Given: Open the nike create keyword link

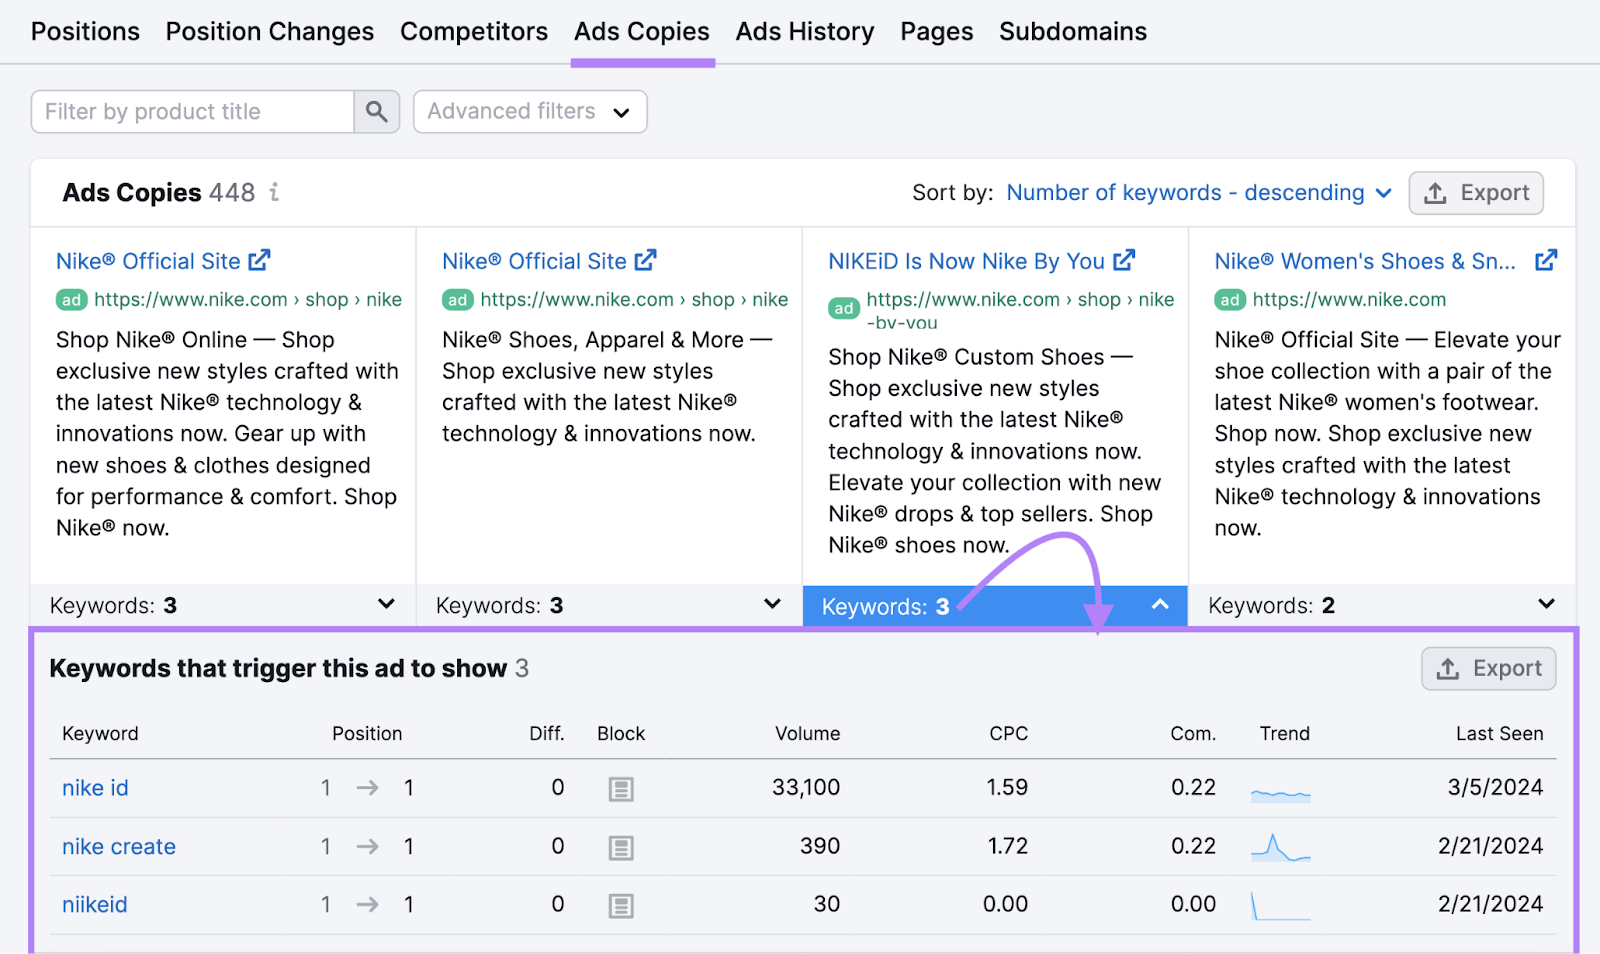Looking at the screenshot, I should [118, 846].
